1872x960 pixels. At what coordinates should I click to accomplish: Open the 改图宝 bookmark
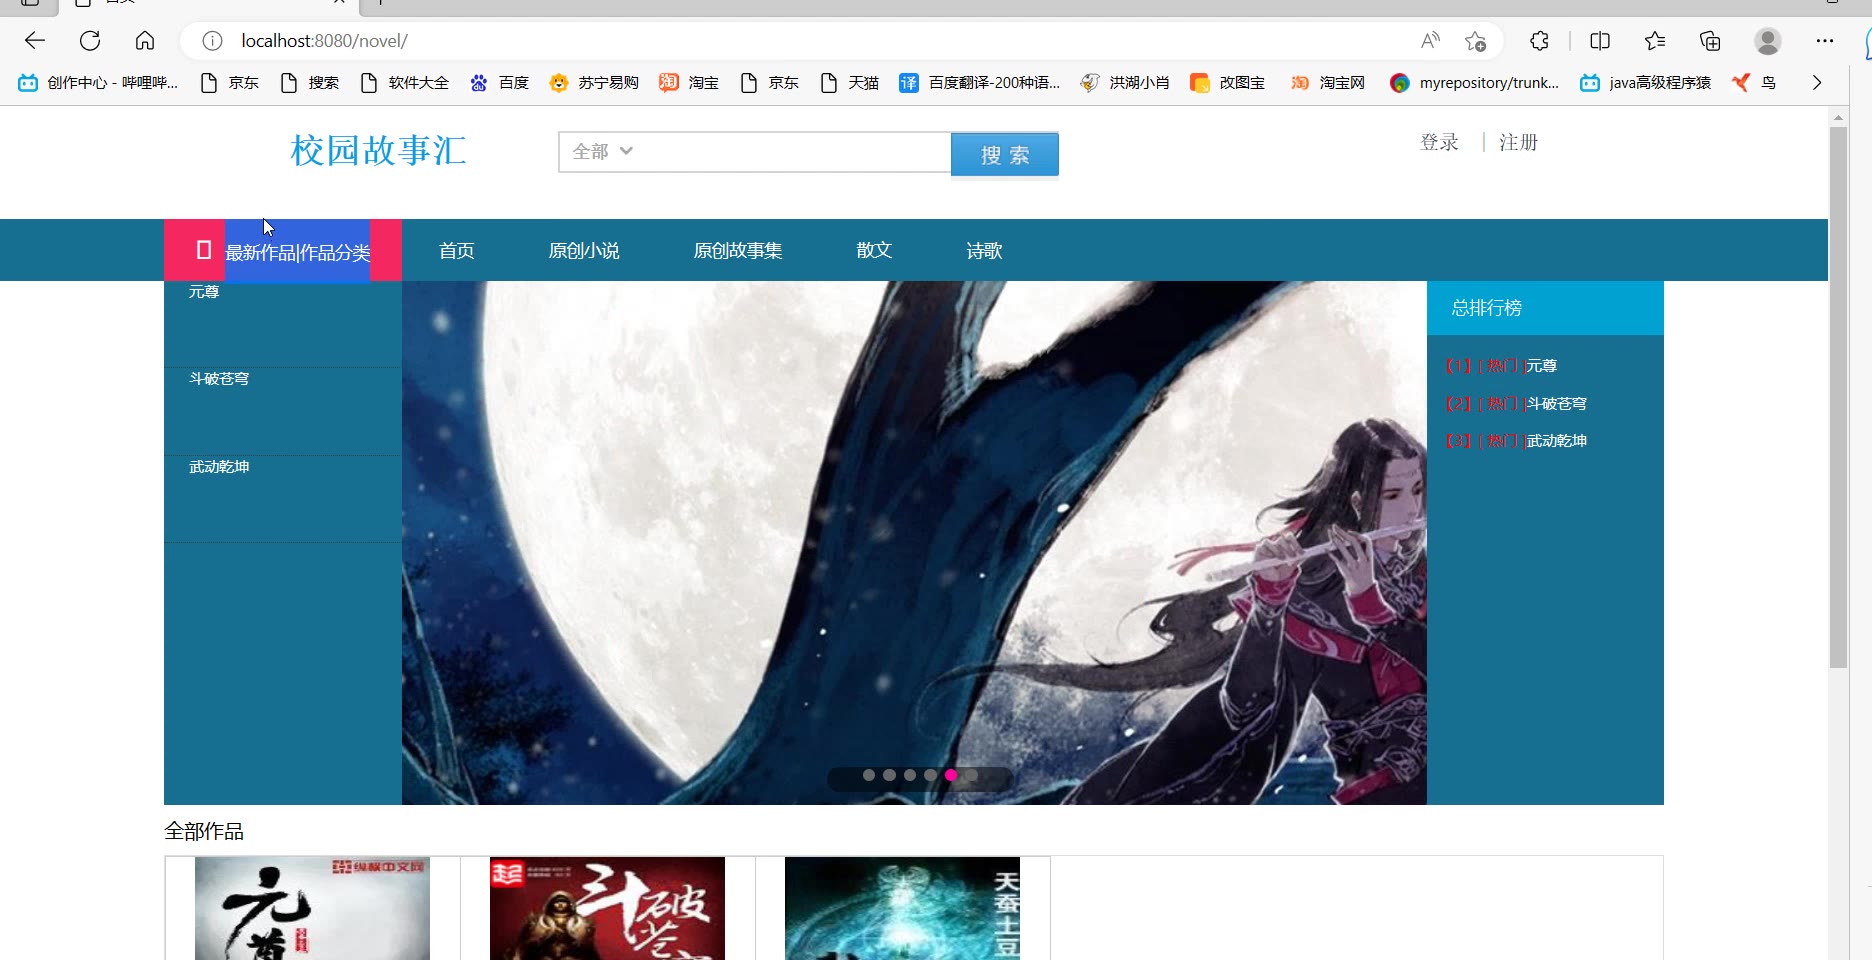click(x=1227, y=83)
